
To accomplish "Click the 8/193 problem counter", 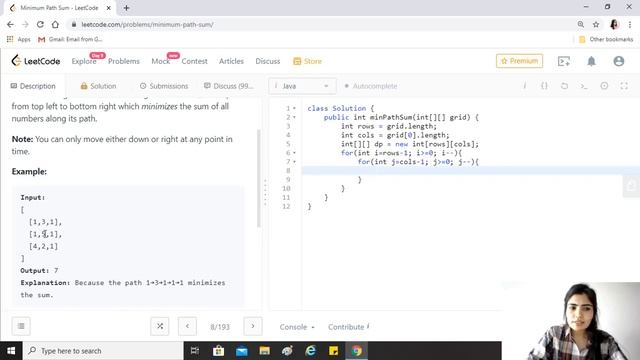I will [x=220, y=327].
